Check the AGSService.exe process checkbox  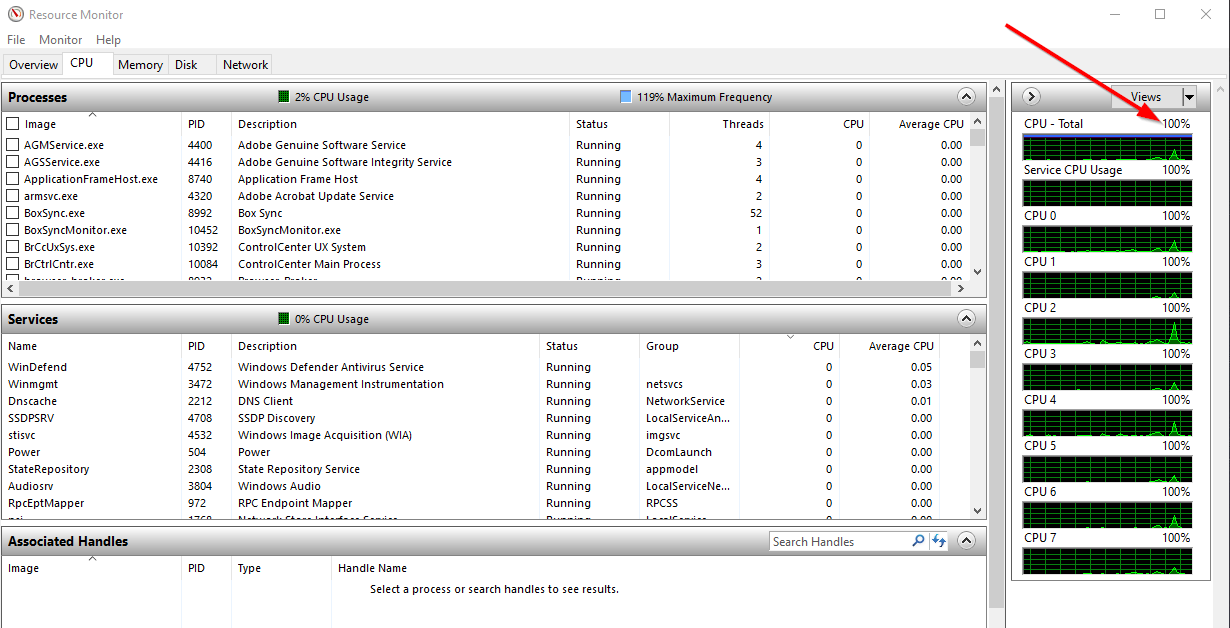(x=13, y=162)
